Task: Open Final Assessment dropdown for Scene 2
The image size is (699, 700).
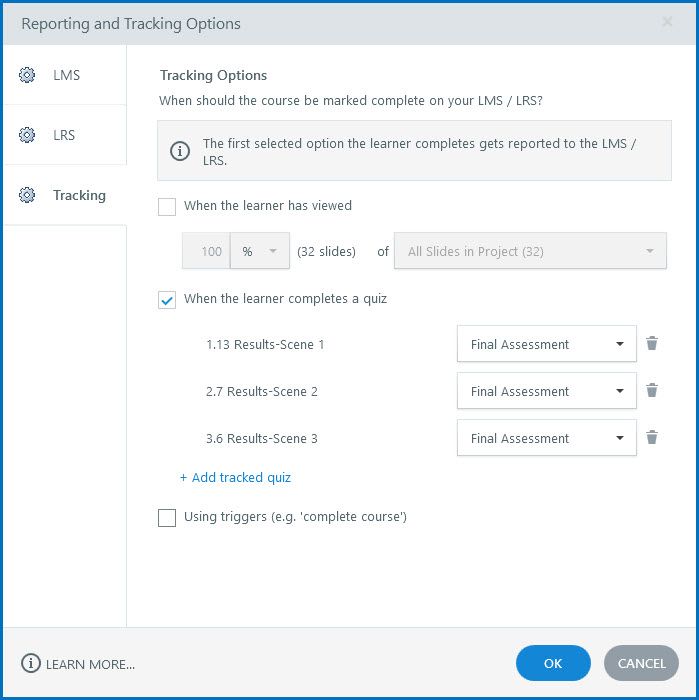Action: click(546, 392)
